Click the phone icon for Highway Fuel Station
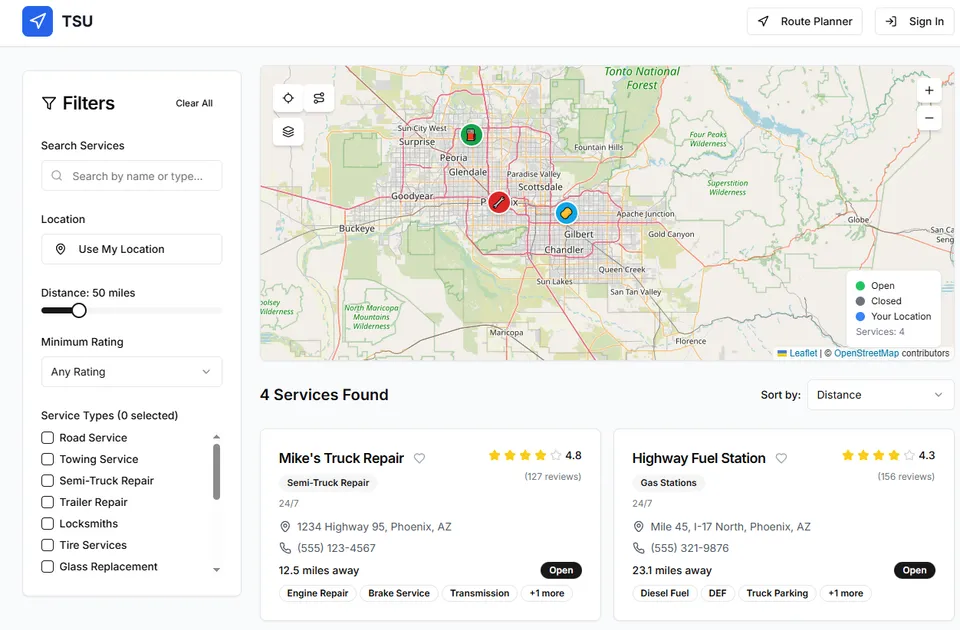 click(639, 548)
